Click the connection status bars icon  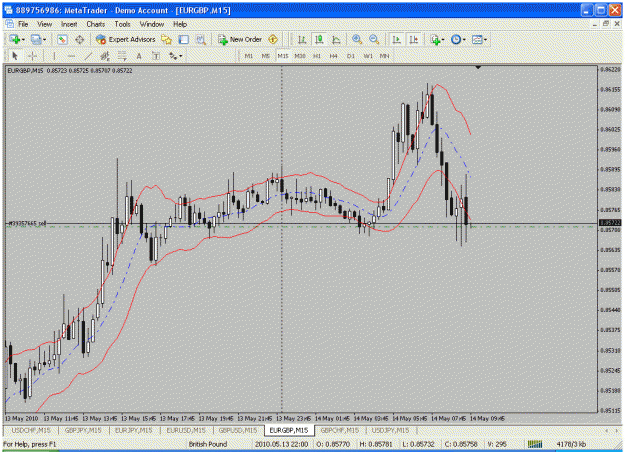[x=535, y=444]
